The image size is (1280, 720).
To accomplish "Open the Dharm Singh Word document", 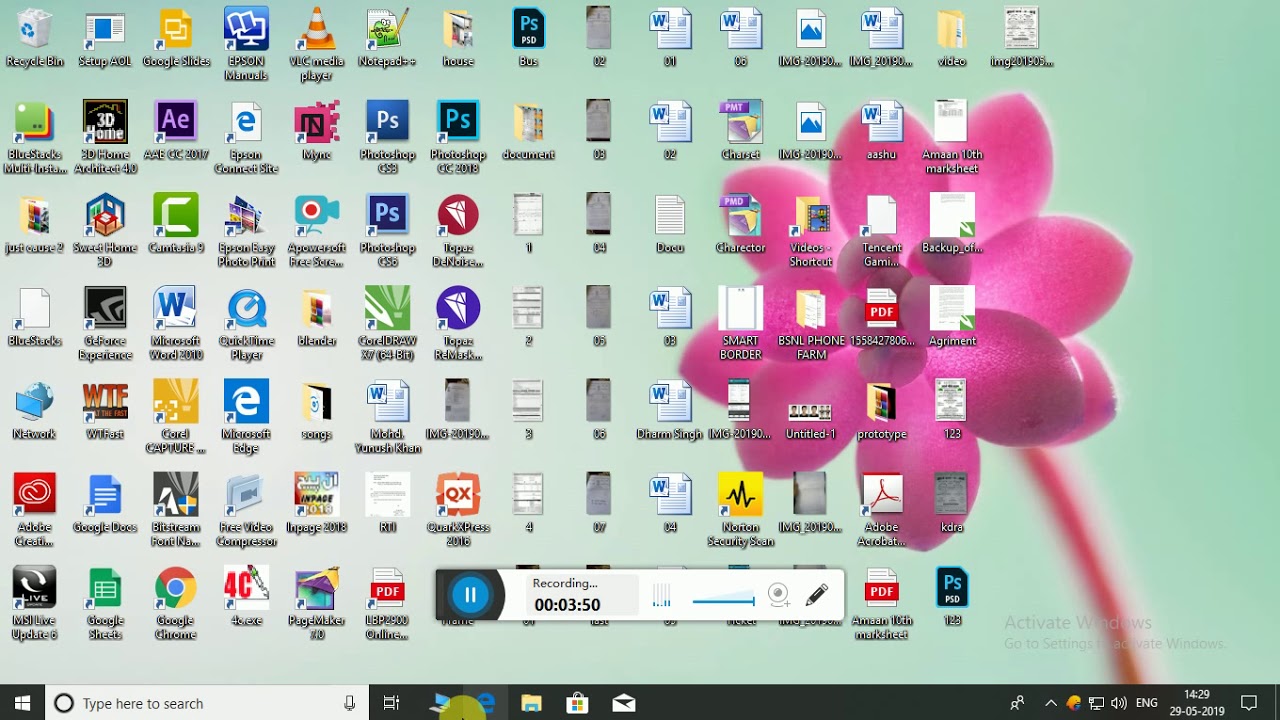I will coord(670,410).
